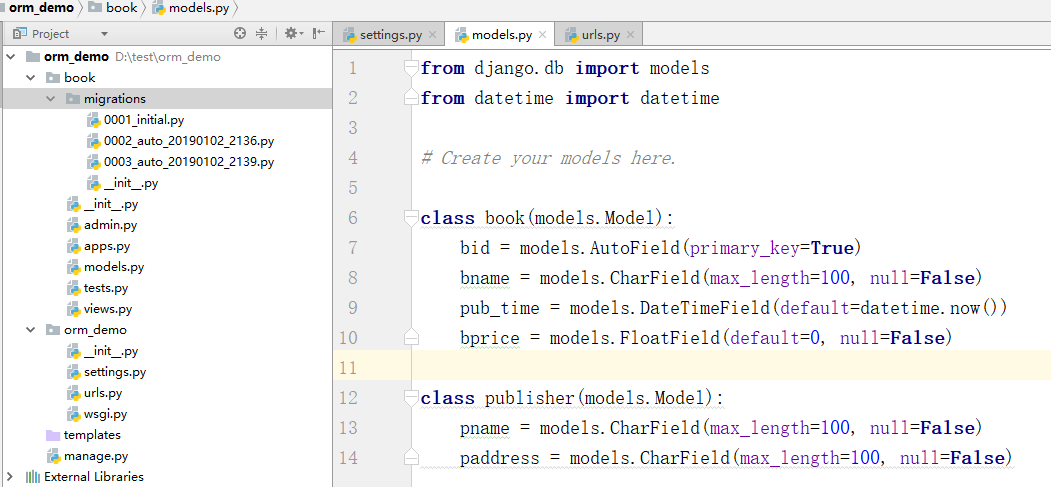Select settings.py in the project tree

pyautogui.click(x=115, y=372)
